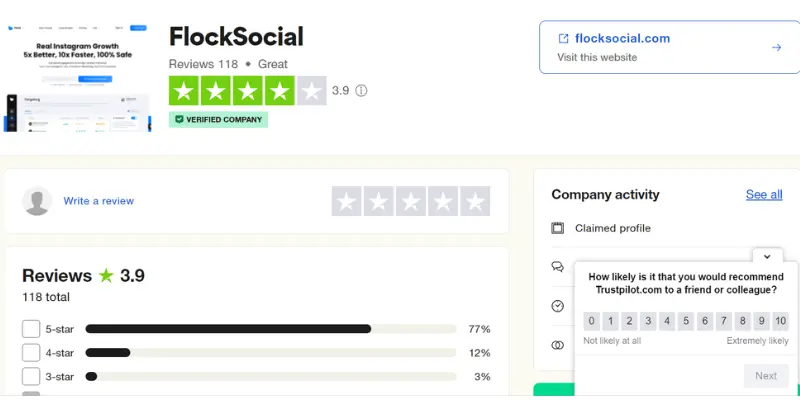
Task: Click the external link icon beside flocksocial.com
Action: 563,39
